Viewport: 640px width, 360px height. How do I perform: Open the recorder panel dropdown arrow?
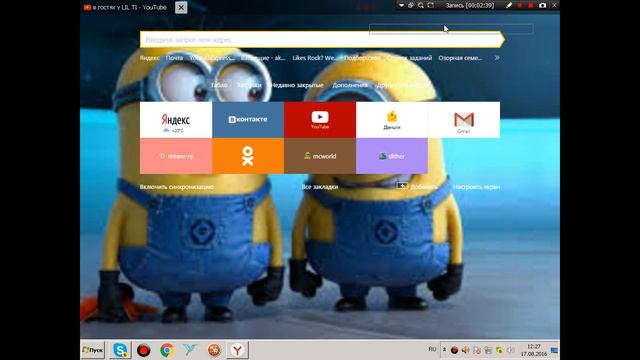pyautogui.click(x=401, y=5)
